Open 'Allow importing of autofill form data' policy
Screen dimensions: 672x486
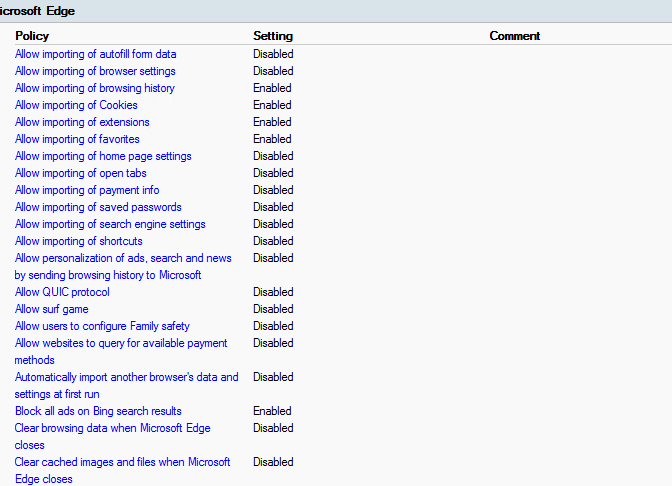click(x=95, y=54)
